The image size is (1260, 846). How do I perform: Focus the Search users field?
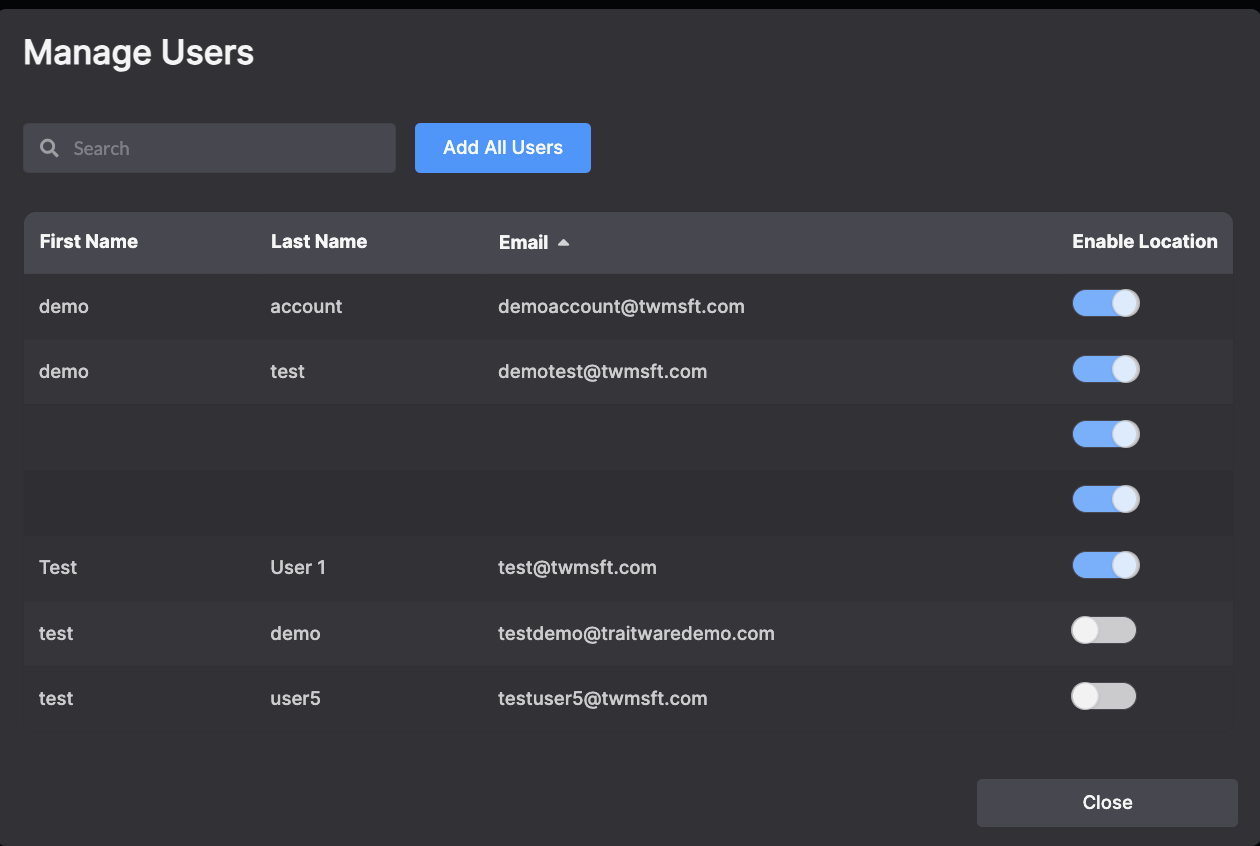pos(209,148)
